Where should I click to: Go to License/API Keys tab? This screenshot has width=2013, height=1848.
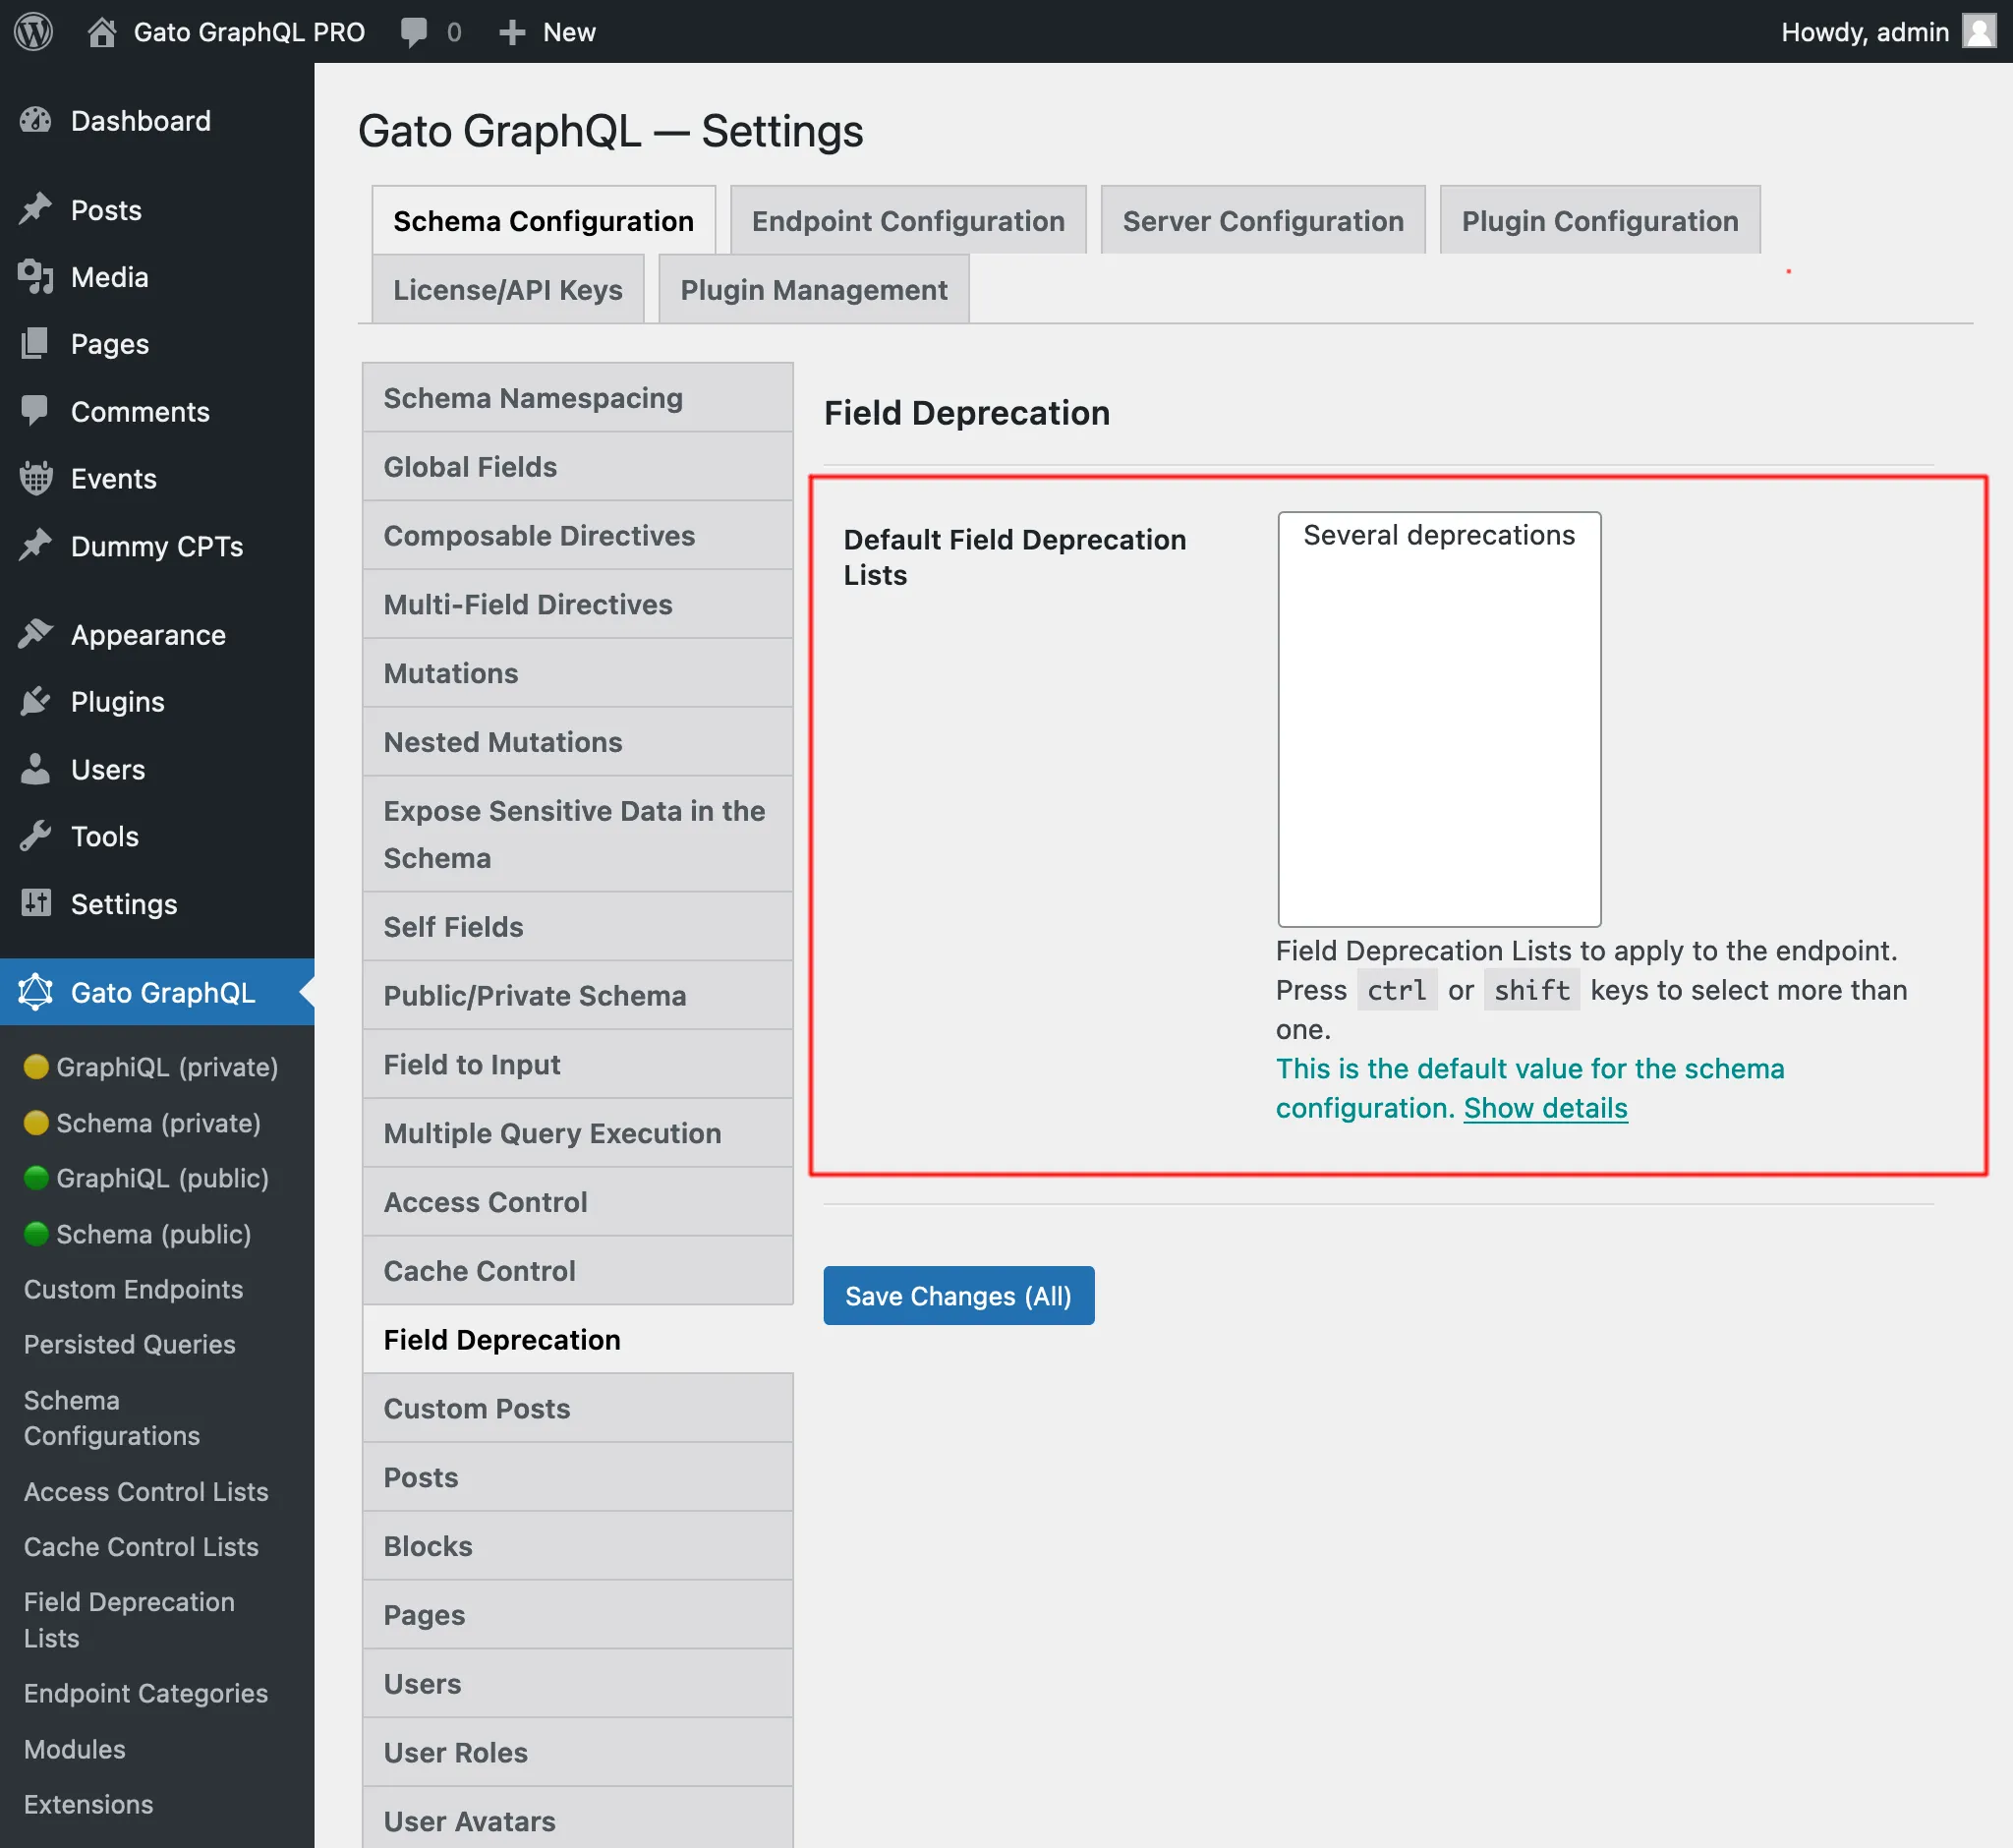[x=508, y=289]
